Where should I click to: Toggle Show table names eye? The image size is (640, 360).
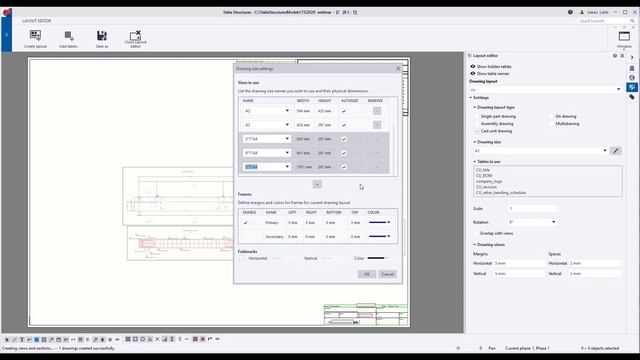473,73
